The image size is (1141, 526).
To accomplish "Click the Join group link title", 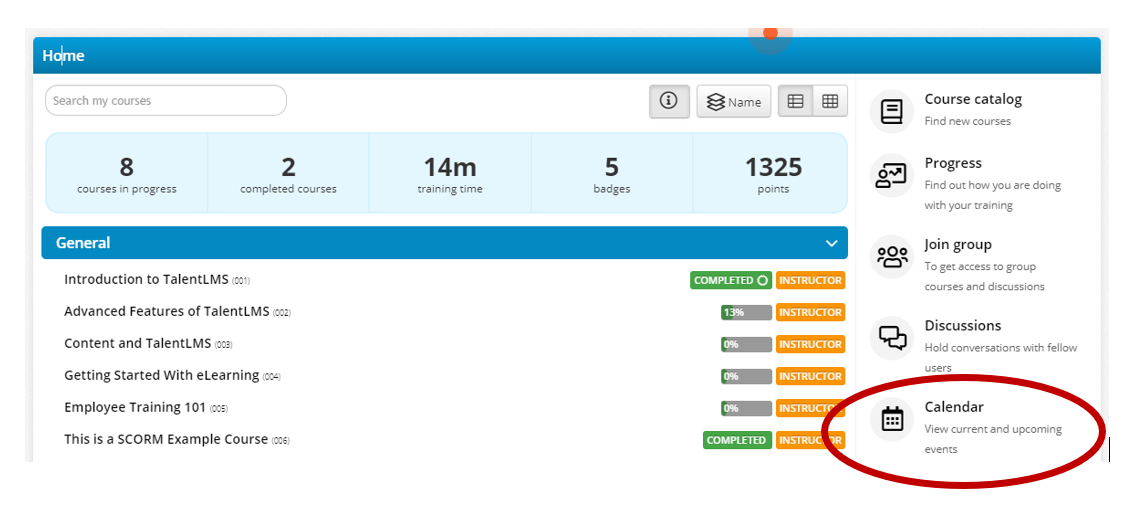I will click(958, 244).
